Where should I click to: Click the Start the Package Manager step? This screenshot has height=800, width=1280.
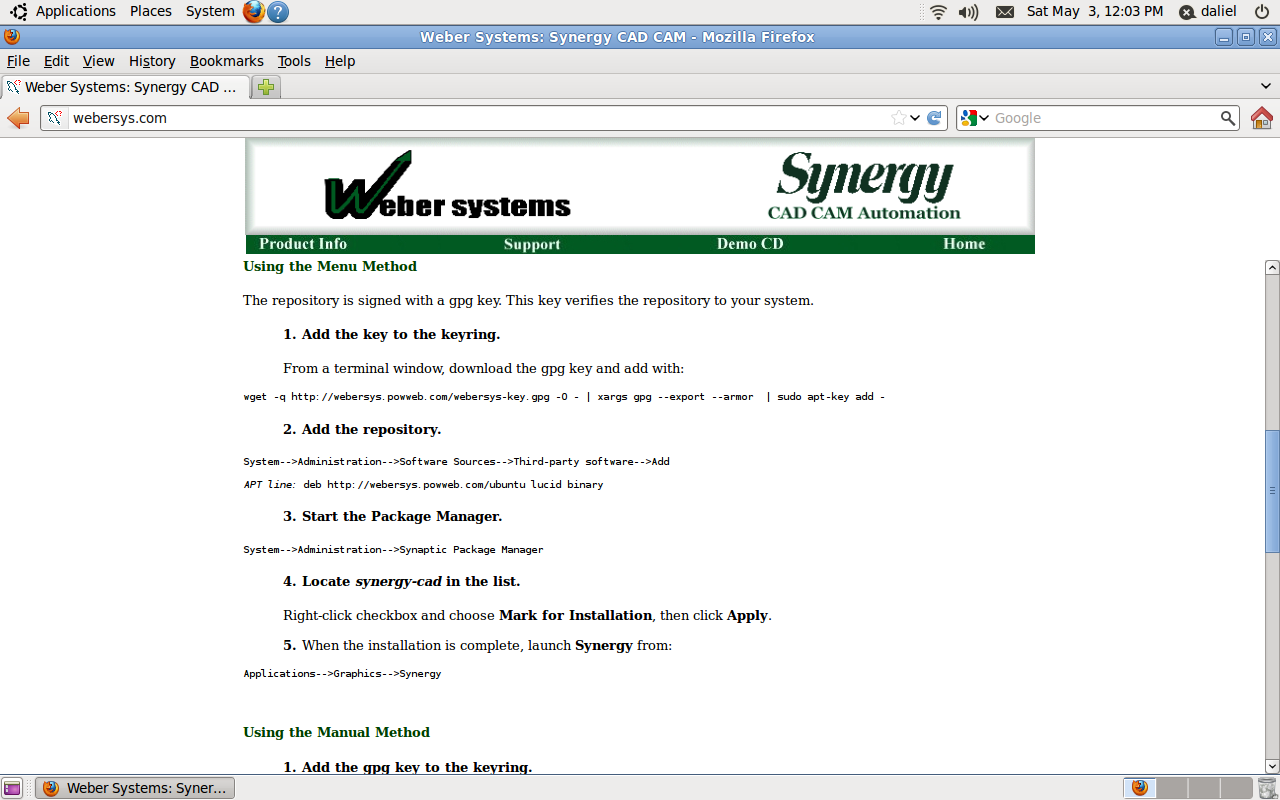click(392, 517)
